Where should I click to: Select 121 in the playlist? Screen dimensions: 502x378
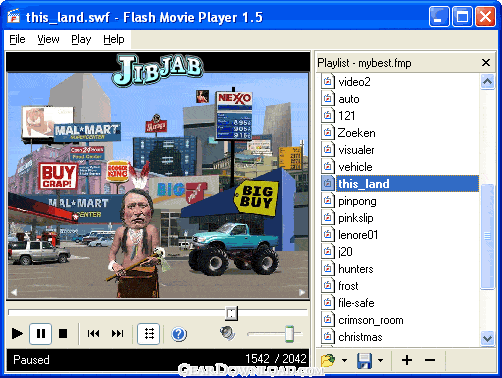tap(399, 116)
